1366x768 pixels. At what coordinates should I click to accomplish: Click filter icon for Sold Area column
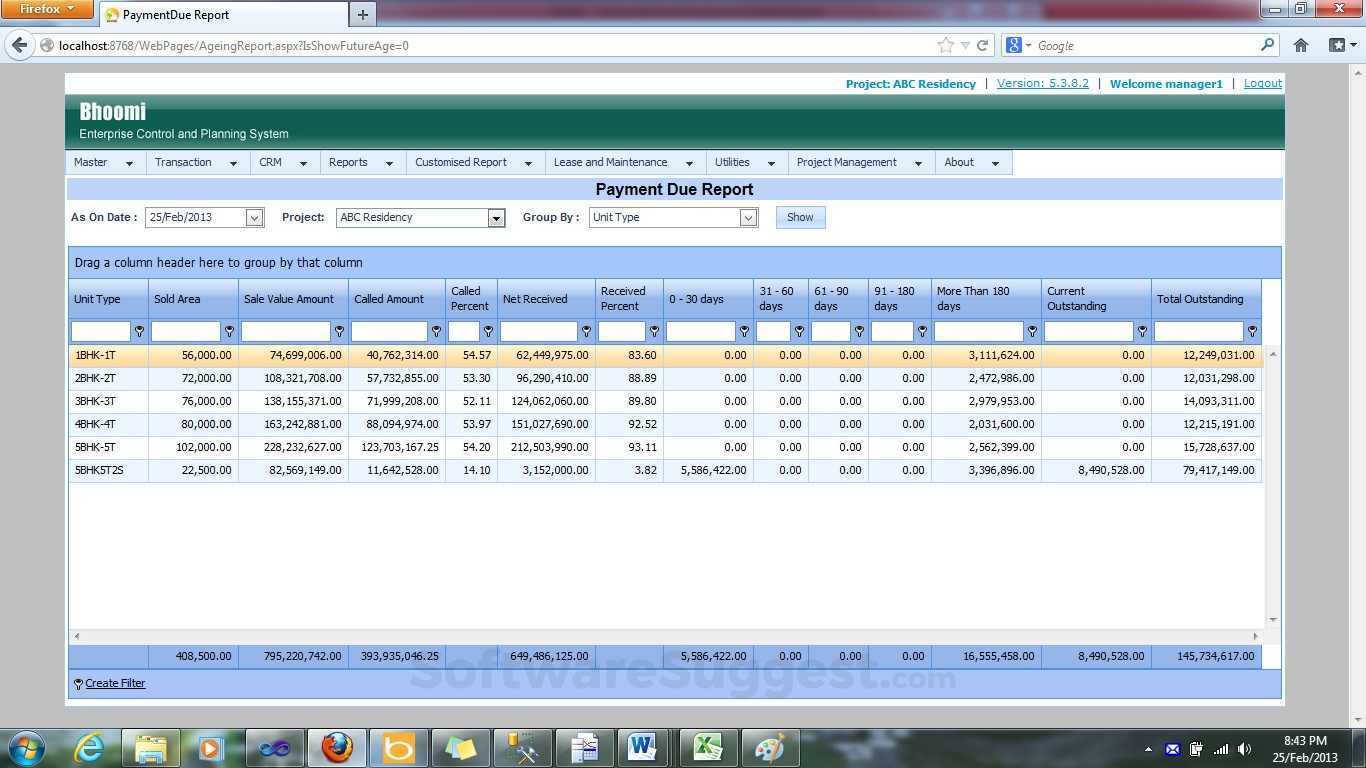click(x=229, y=331)
